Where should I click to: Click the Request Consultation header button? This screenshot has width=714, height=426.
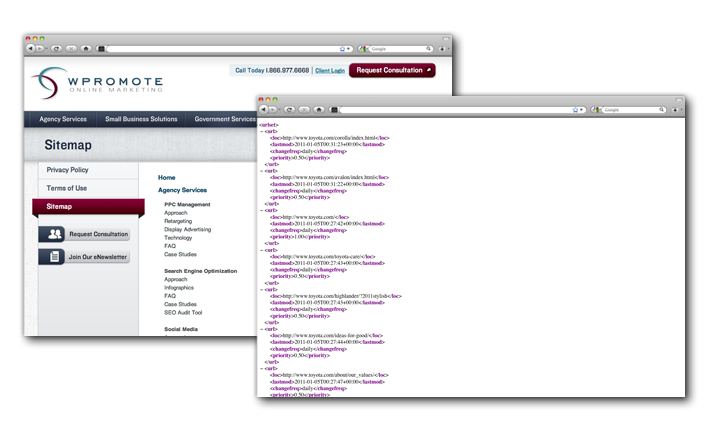[x=393, y=70]
